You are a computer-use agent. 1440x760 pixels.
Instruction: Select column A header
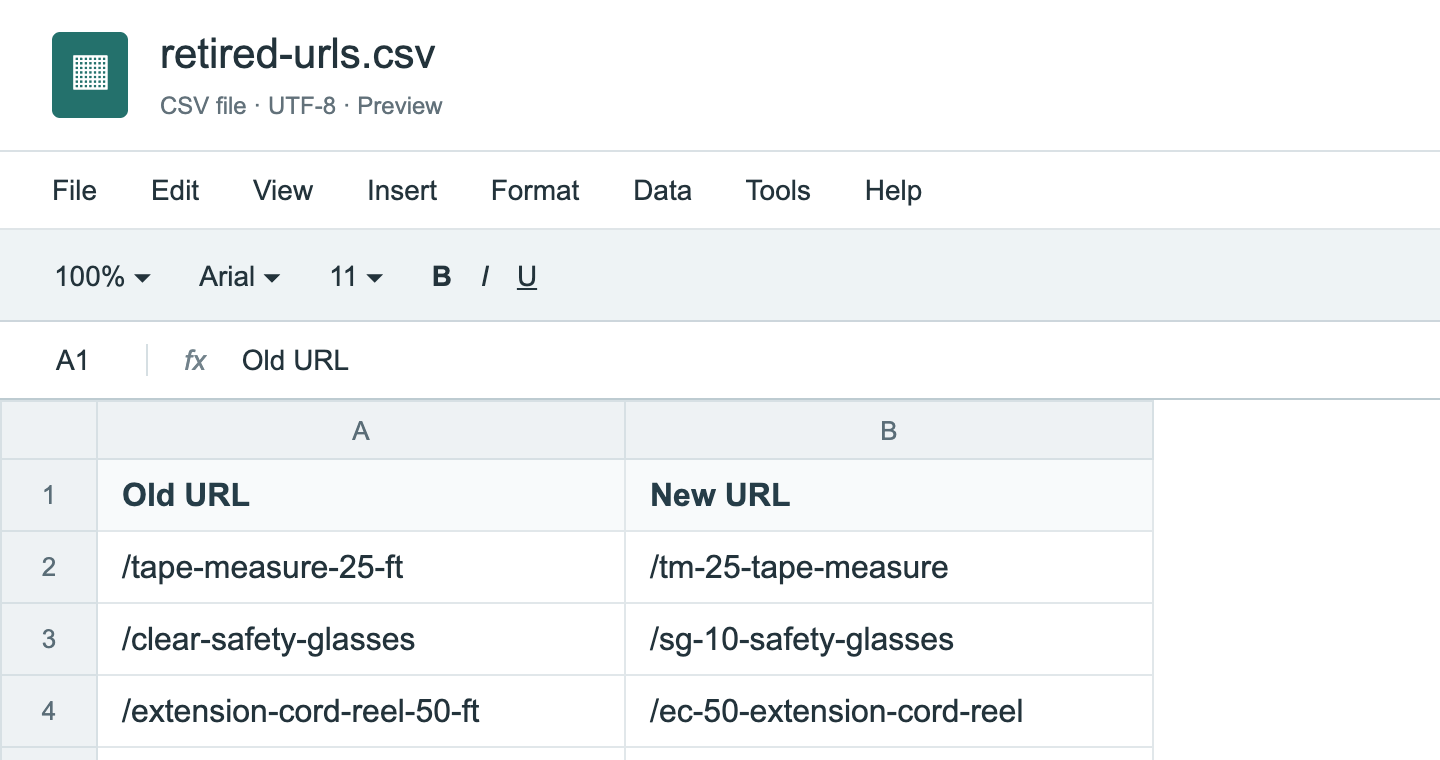[x=361, y=430]
